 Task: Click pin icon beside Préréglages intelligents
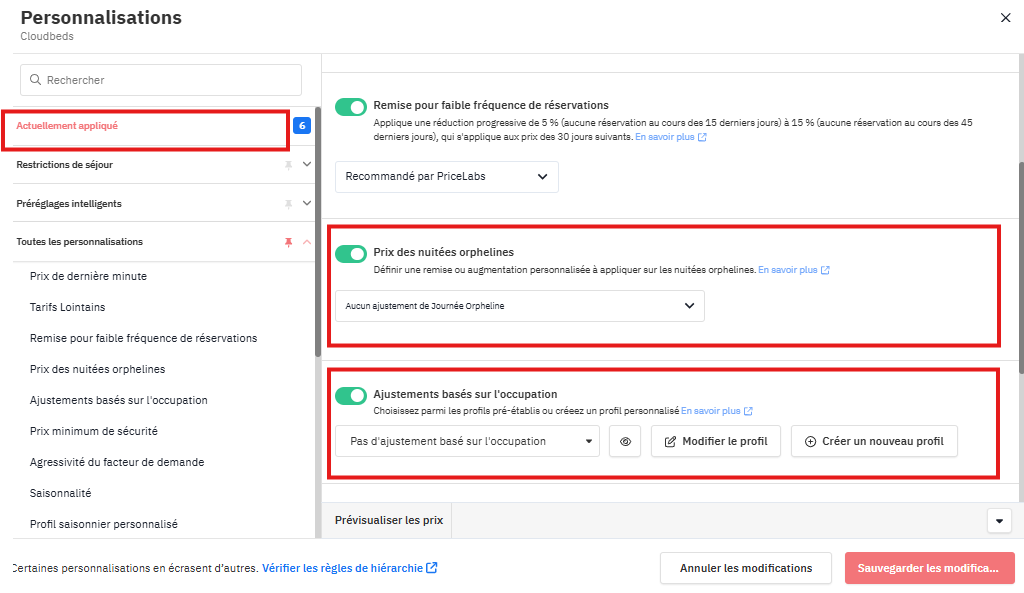coord(289,204)
